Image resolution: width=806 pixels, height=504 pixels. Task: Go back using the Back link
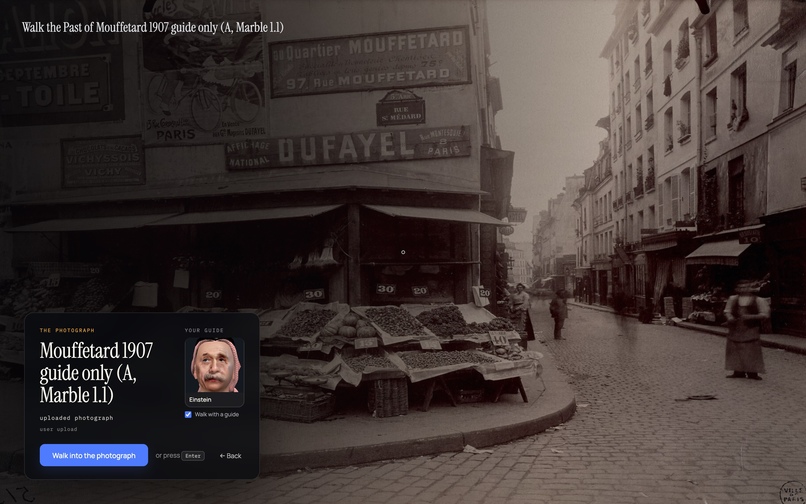230,456
